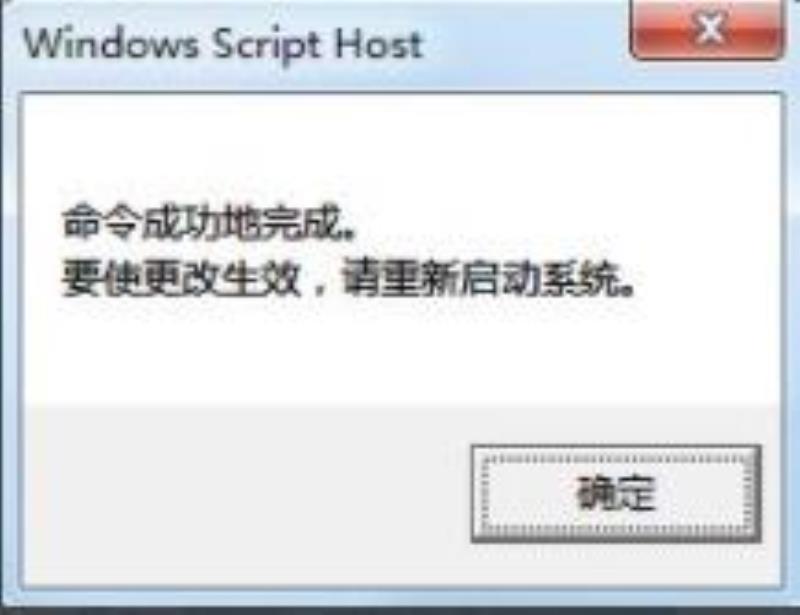Click the bottom window border of dialog
This screenshot has width=800, height=615.
401,596
